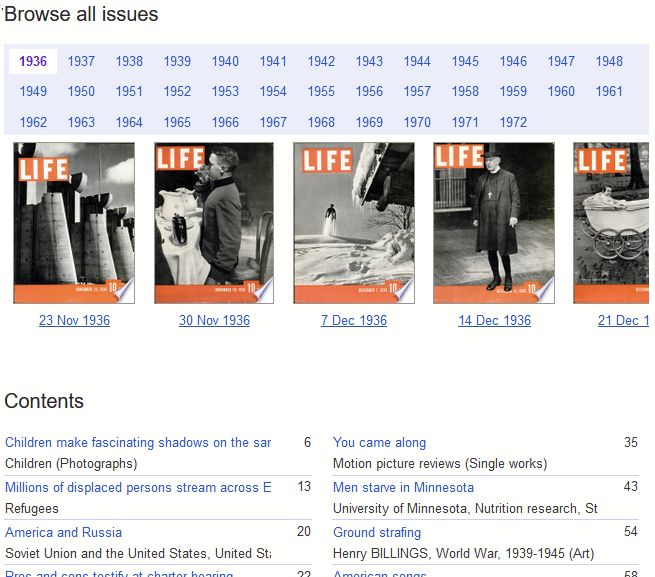Open issues from 1956
Image resolution: width=655 pixels, height=577 pixels.
click(369, 92)
